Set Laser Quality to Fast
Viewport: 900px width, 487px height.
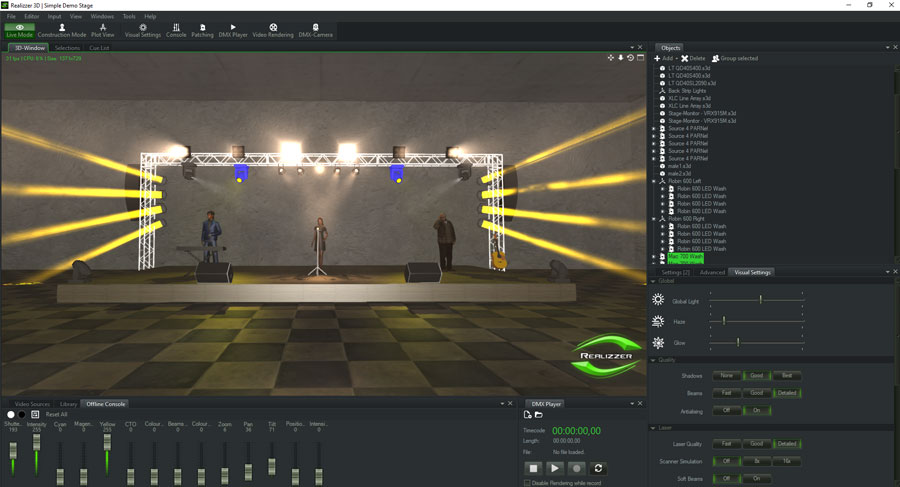point(727,444)
